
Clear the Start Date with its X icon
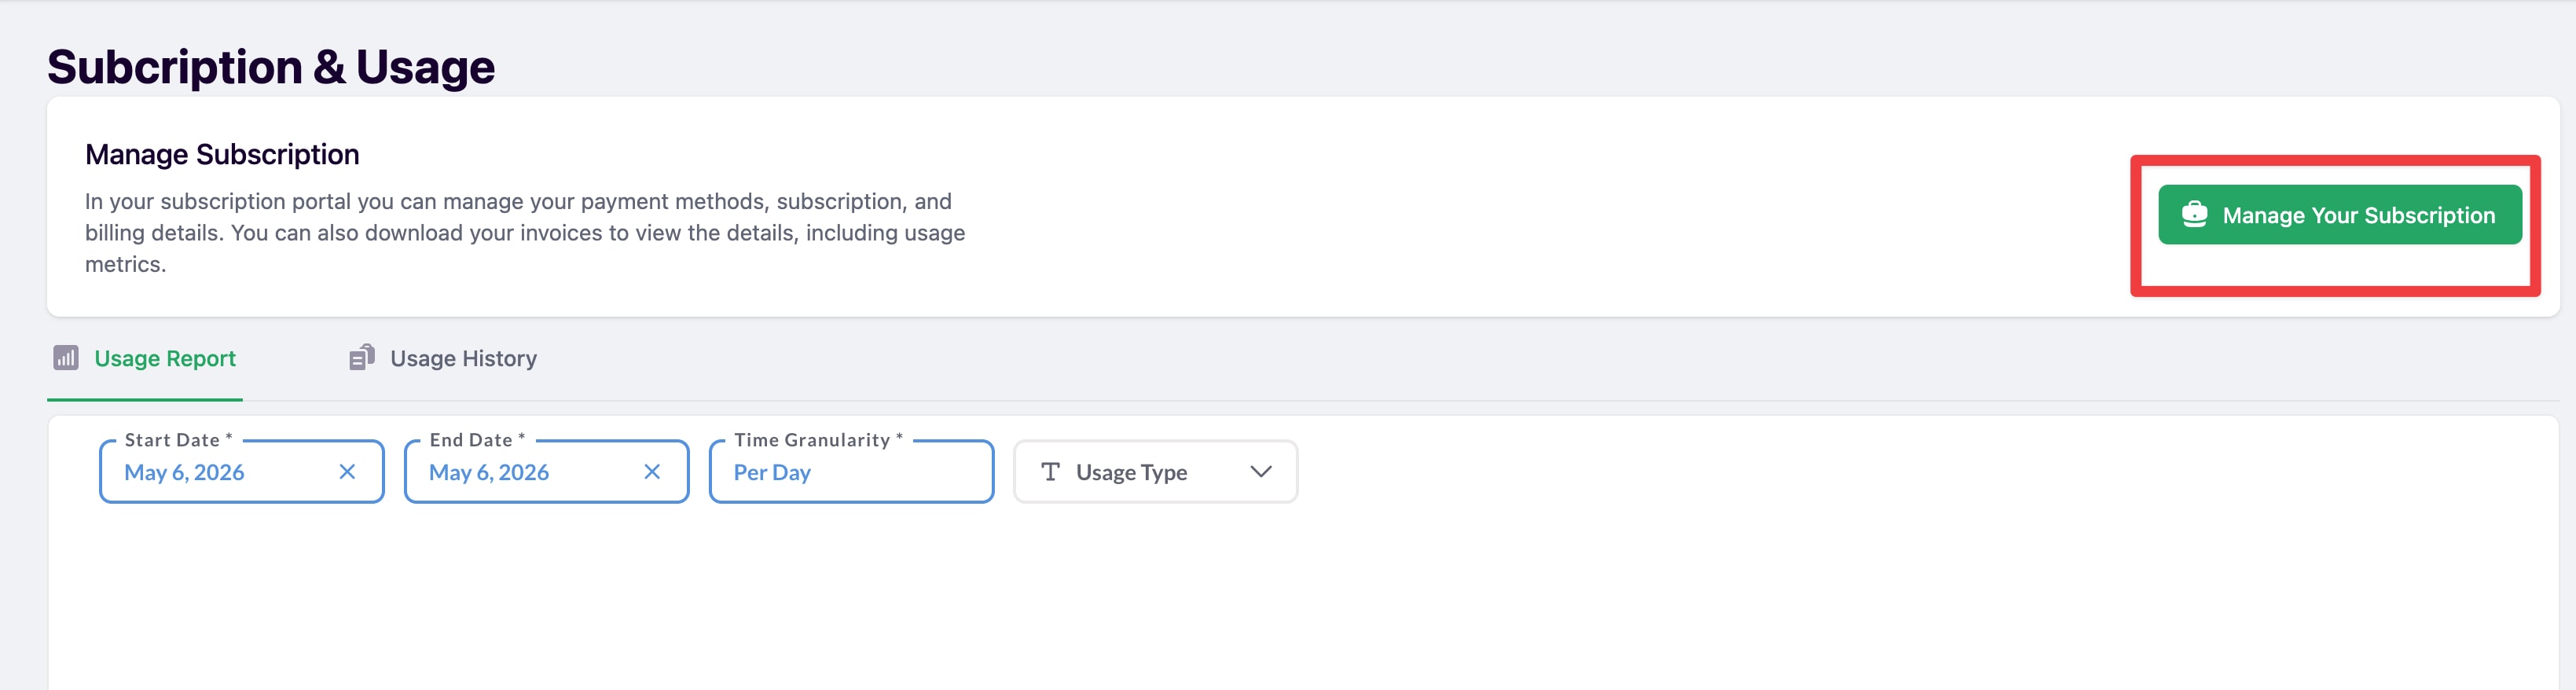[x=347, y=472]
